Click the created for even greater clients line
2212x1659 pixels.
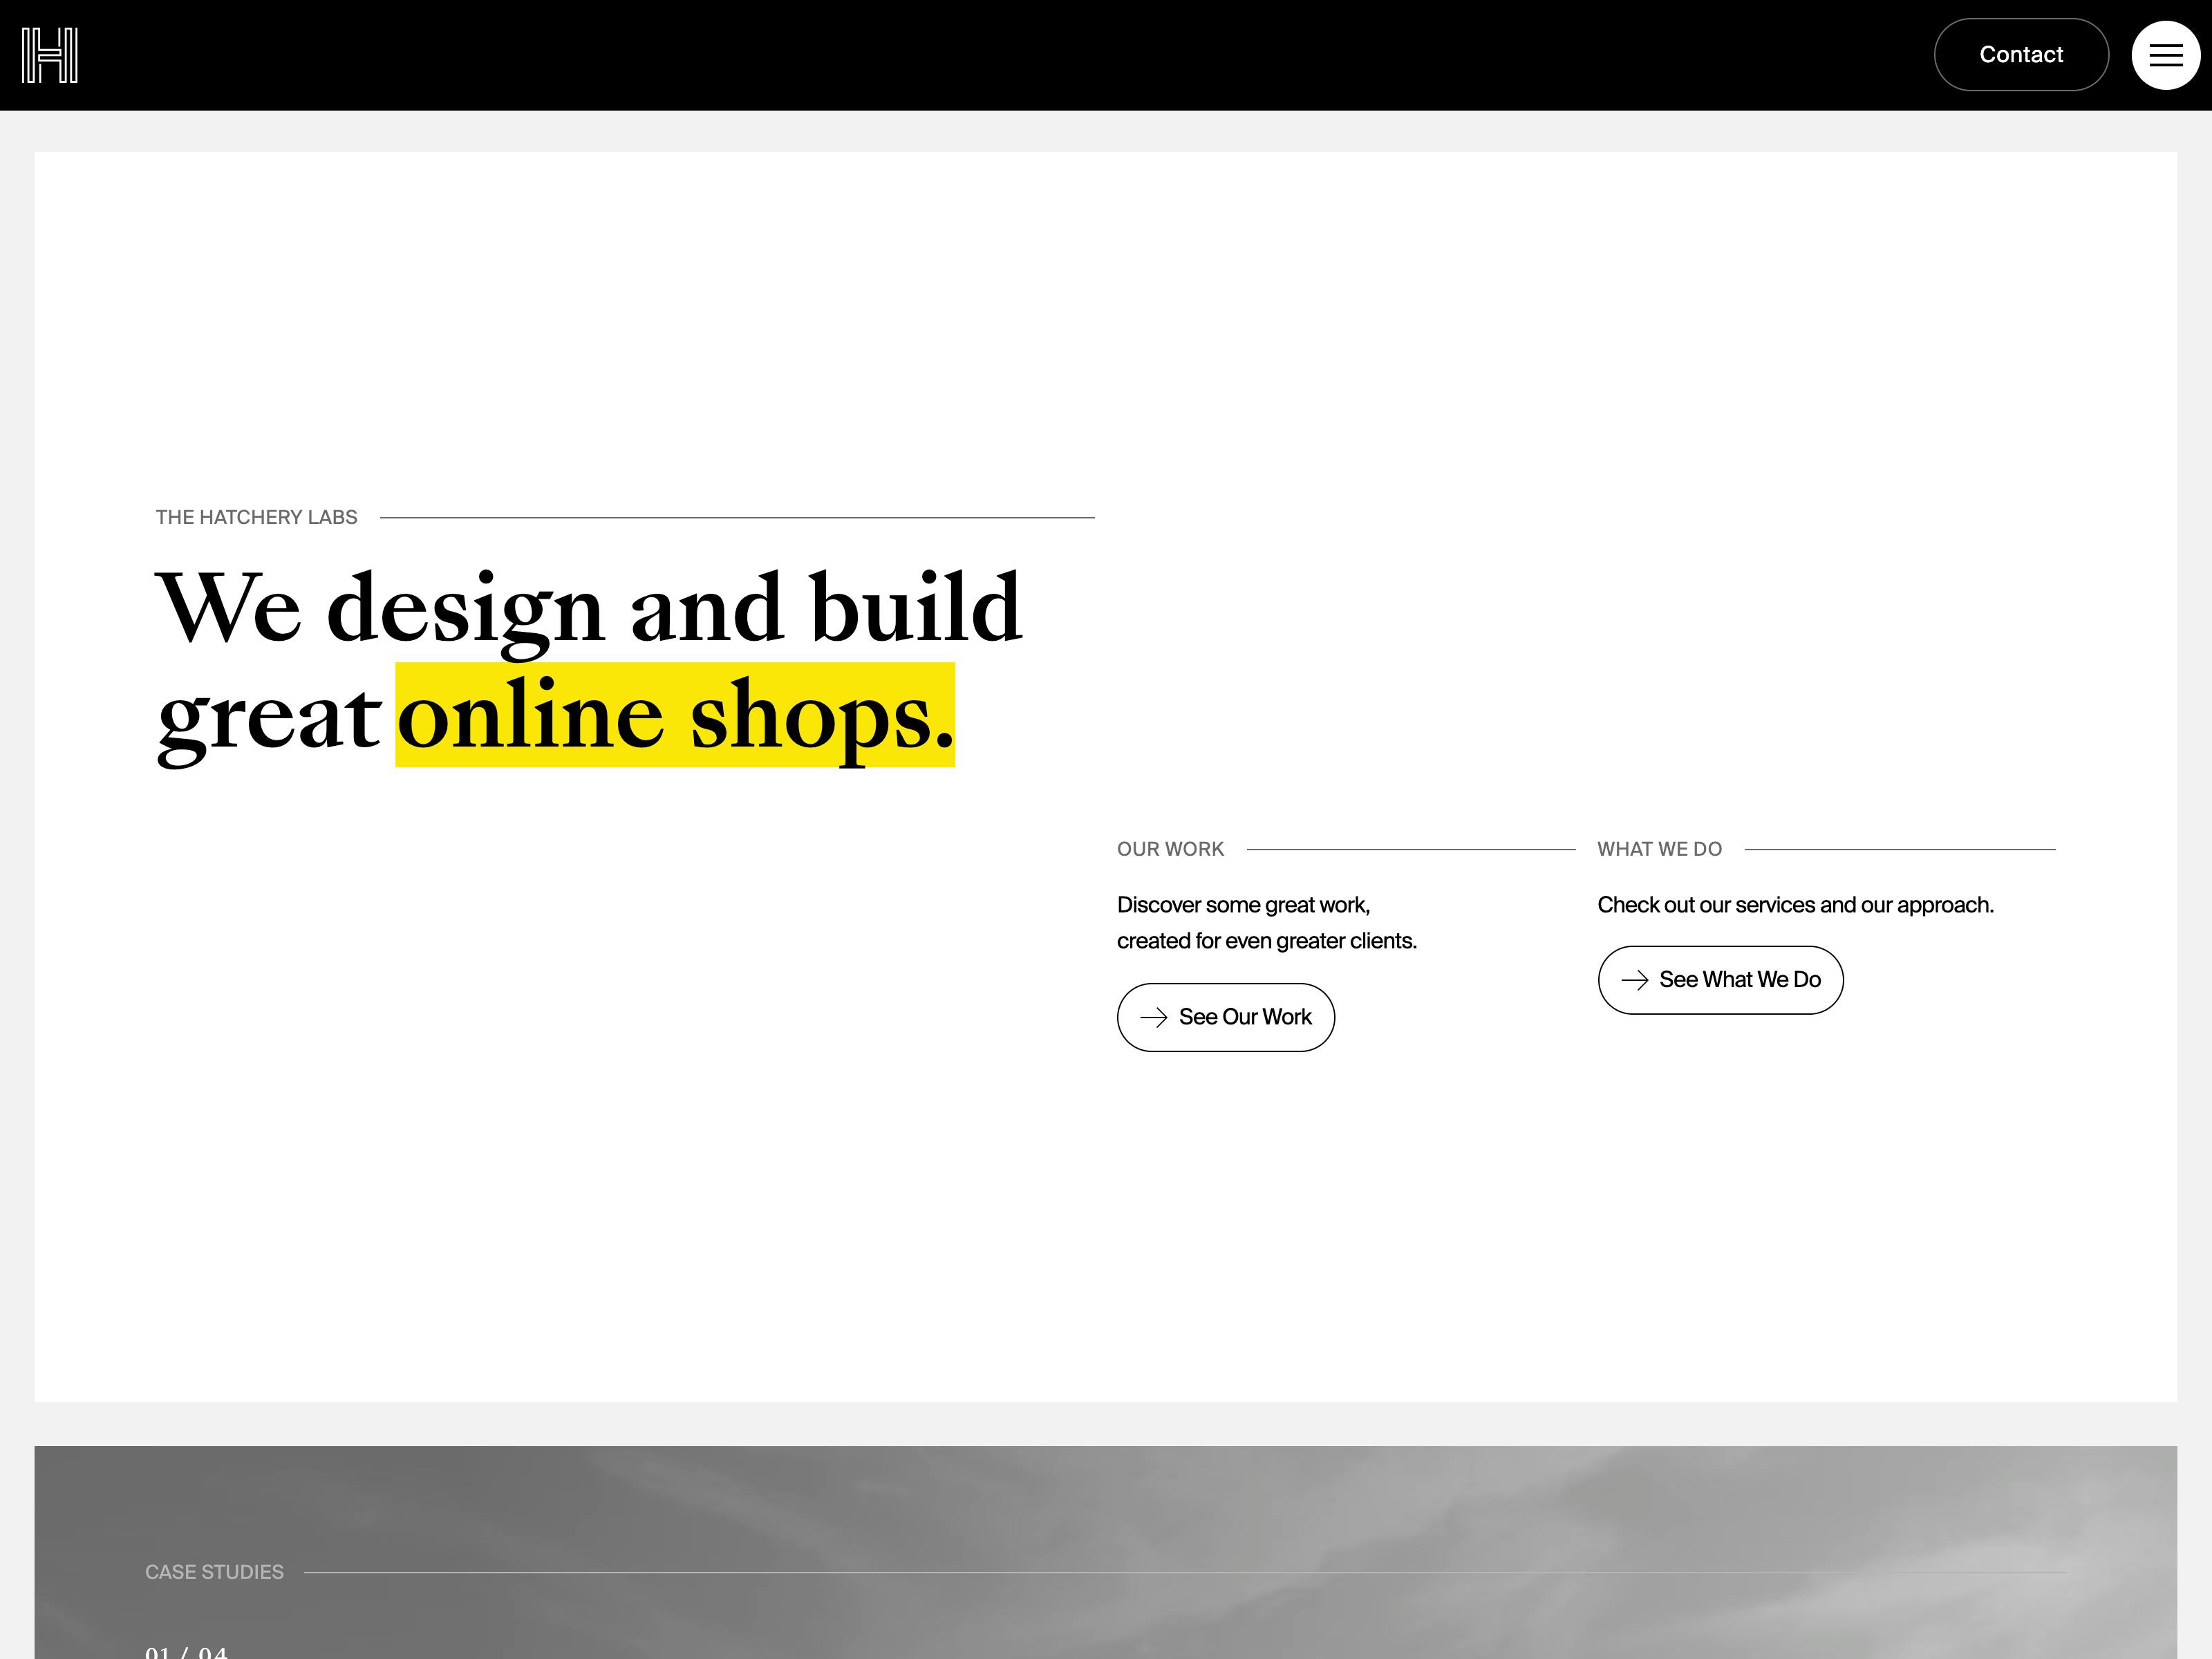coord(1266,941)
